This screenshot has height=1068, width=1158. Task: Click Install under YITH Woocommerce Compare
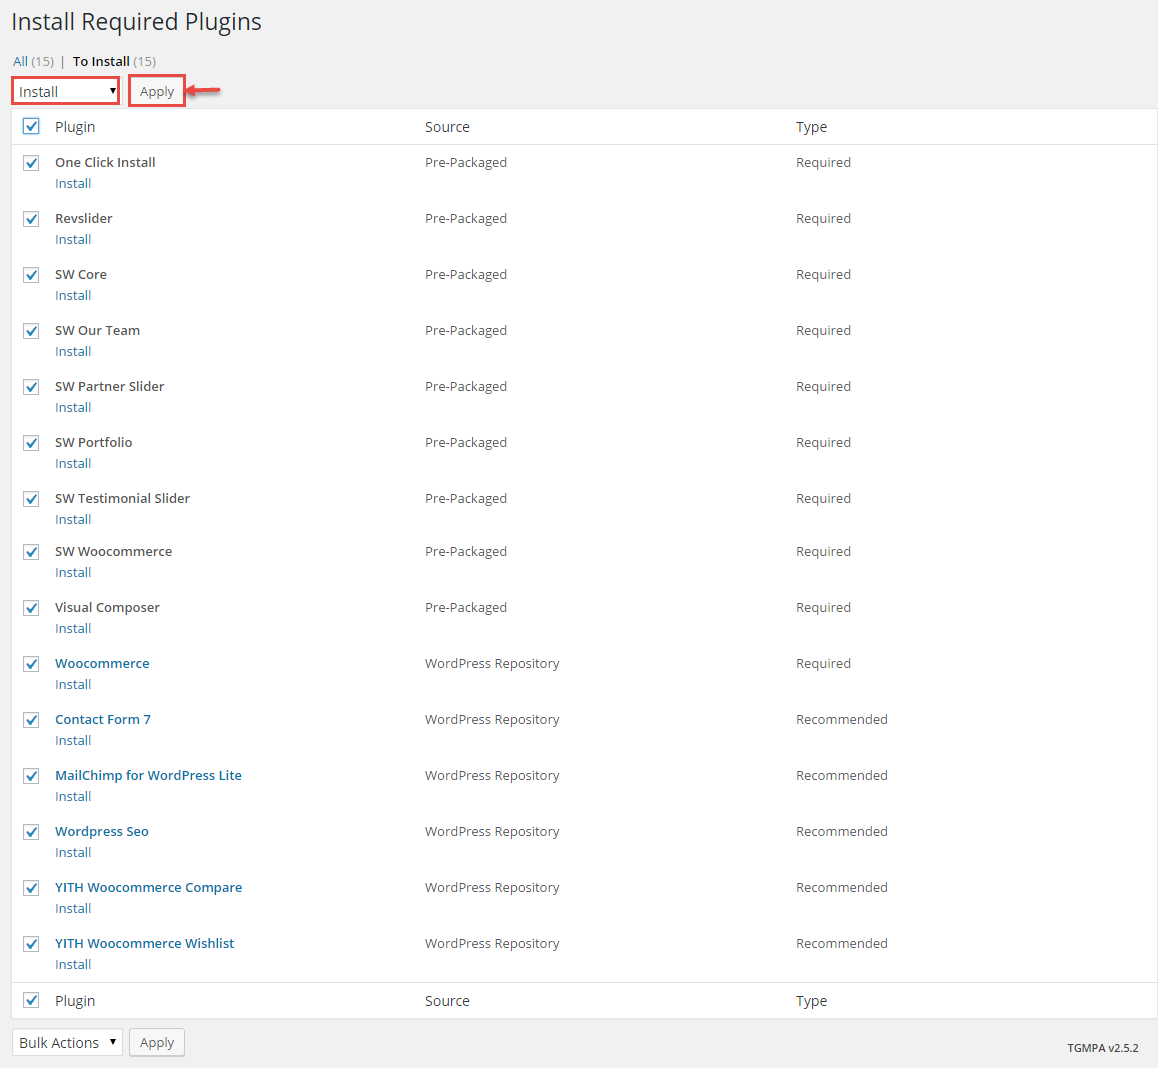click(73, 908)
